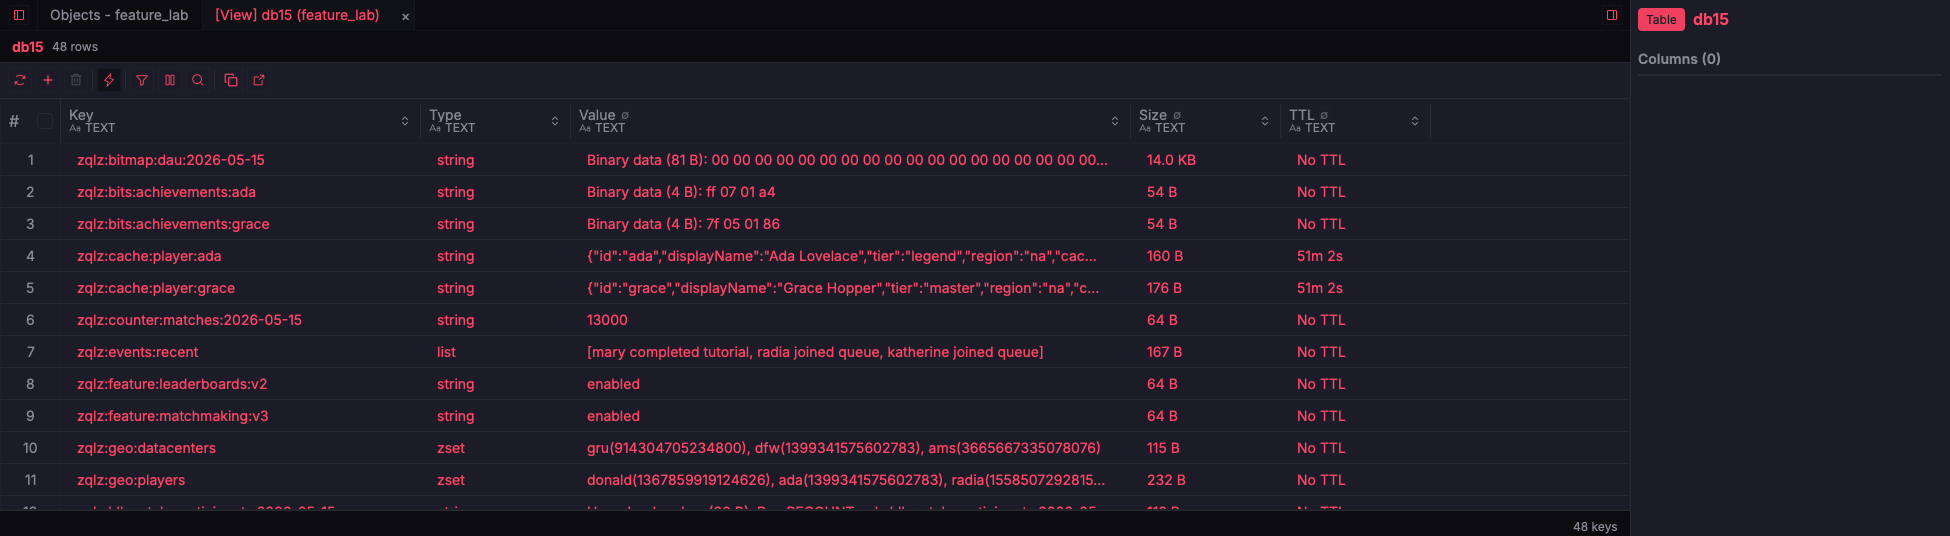The width and height of the screenshot is (1950, 536).
Task: Click the recent events list value
Action: click(815, 352)
